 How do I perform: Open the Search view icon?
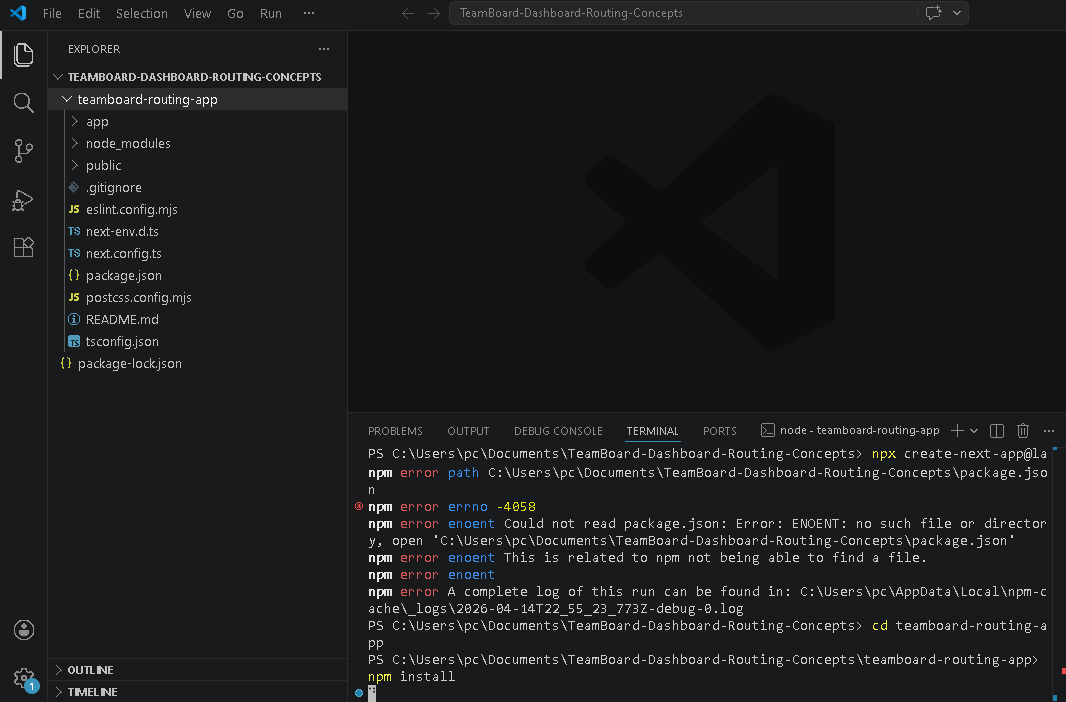(24, 103)
